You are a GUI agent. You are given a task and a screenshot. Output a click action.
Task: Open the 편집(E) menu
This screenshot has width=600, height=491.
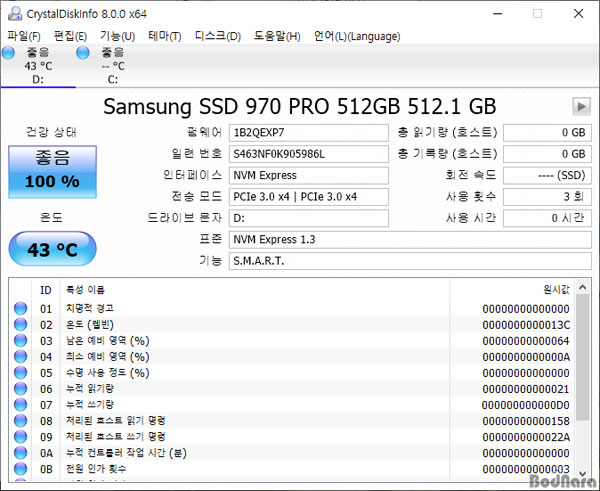[x=70, y=36]
